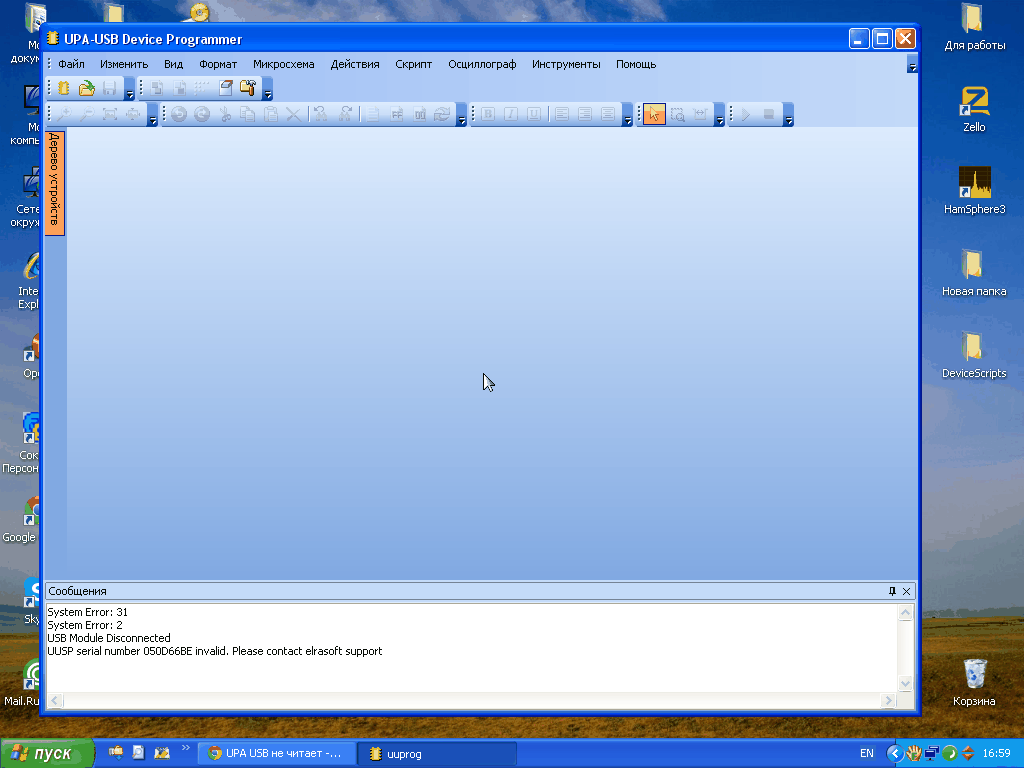Click the floppy disk save icon
The width and height of the screenshot is (1024, 768).
click(110, 88)
